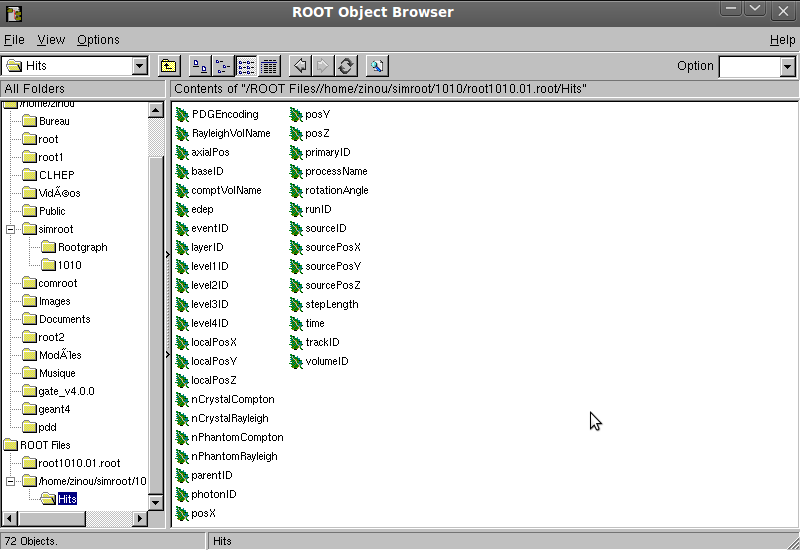Screen dimensions: 800x550
Task: Select the edep leaf icon
Action: [182, 209]
